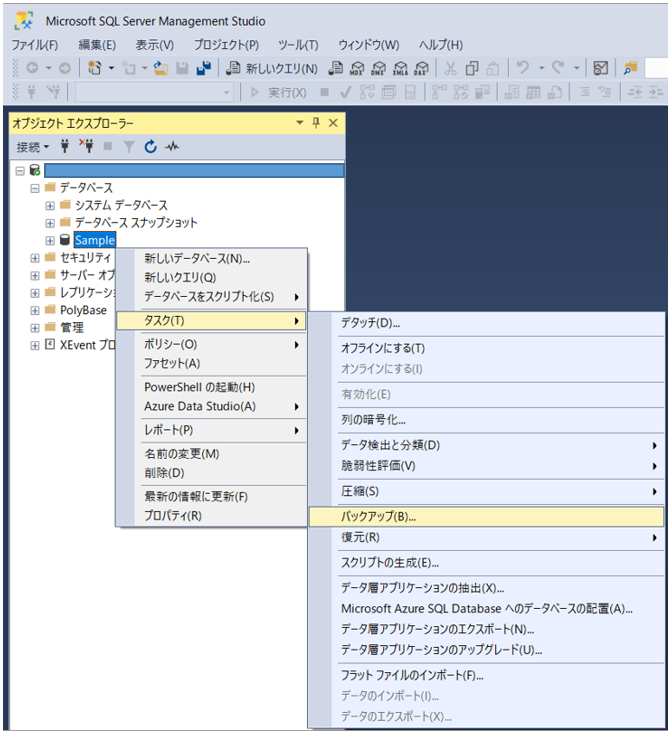
Task: Choose バックアップ(B)... in tasks submenu
Action: (x=487, y=517)
